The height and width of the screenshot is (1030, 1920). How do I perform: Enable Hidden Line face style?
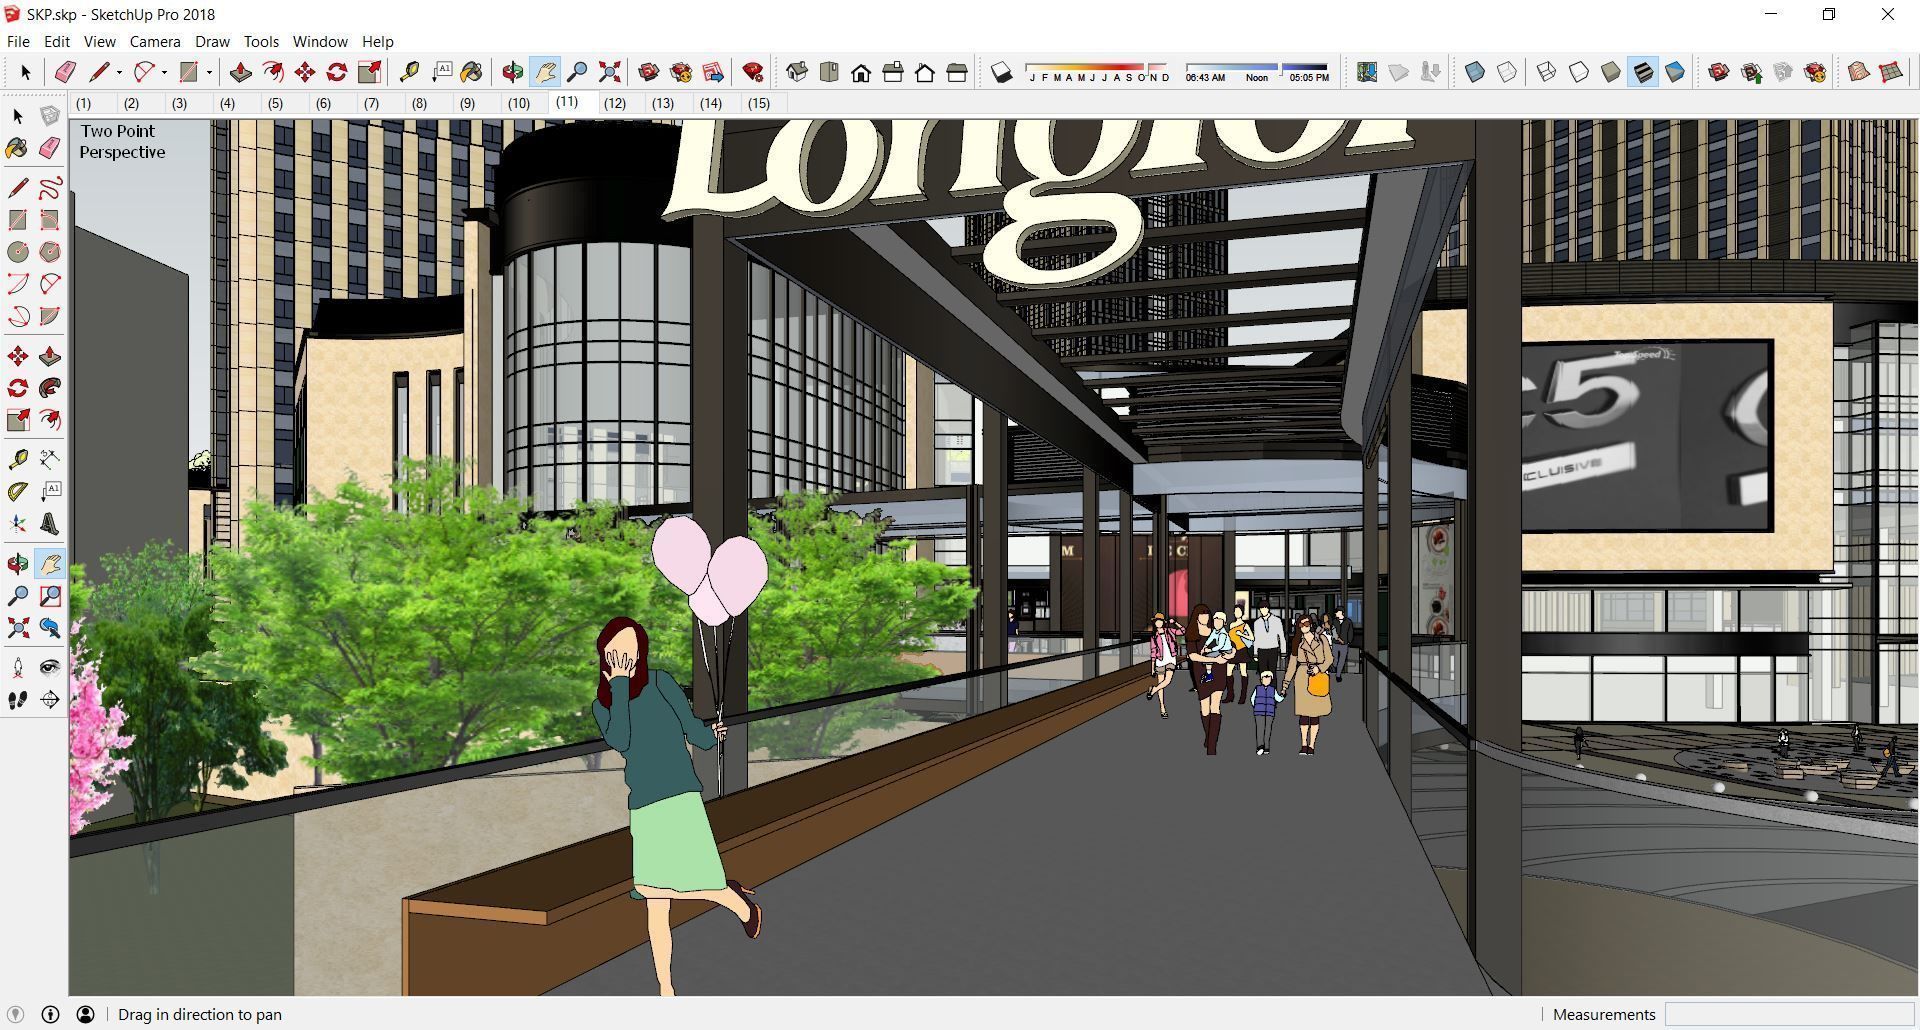(x=1579, y=72)
